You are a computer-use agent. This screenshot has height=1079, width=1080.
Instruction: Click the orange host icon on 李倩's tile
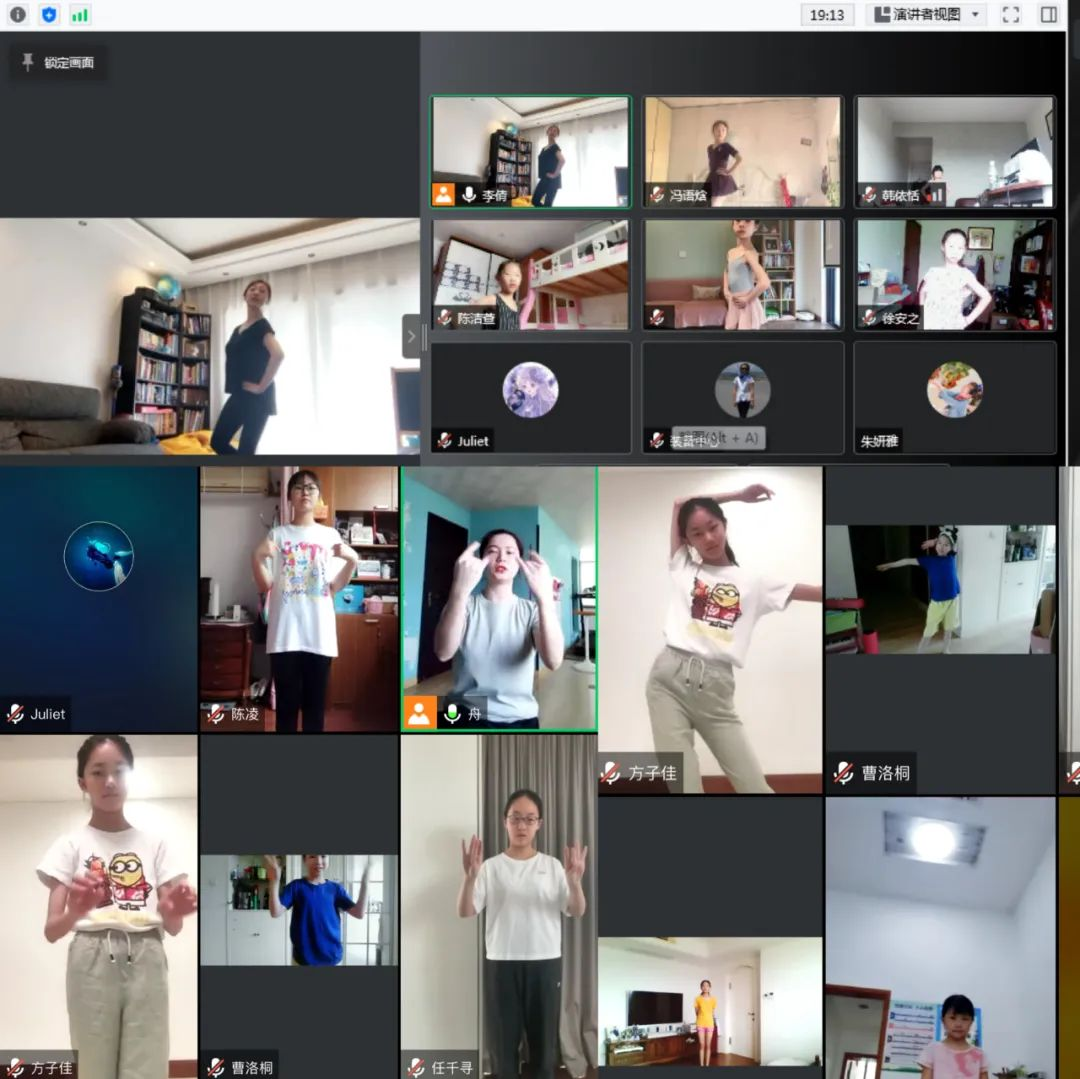pyautogui.click(x=443, y=195)
